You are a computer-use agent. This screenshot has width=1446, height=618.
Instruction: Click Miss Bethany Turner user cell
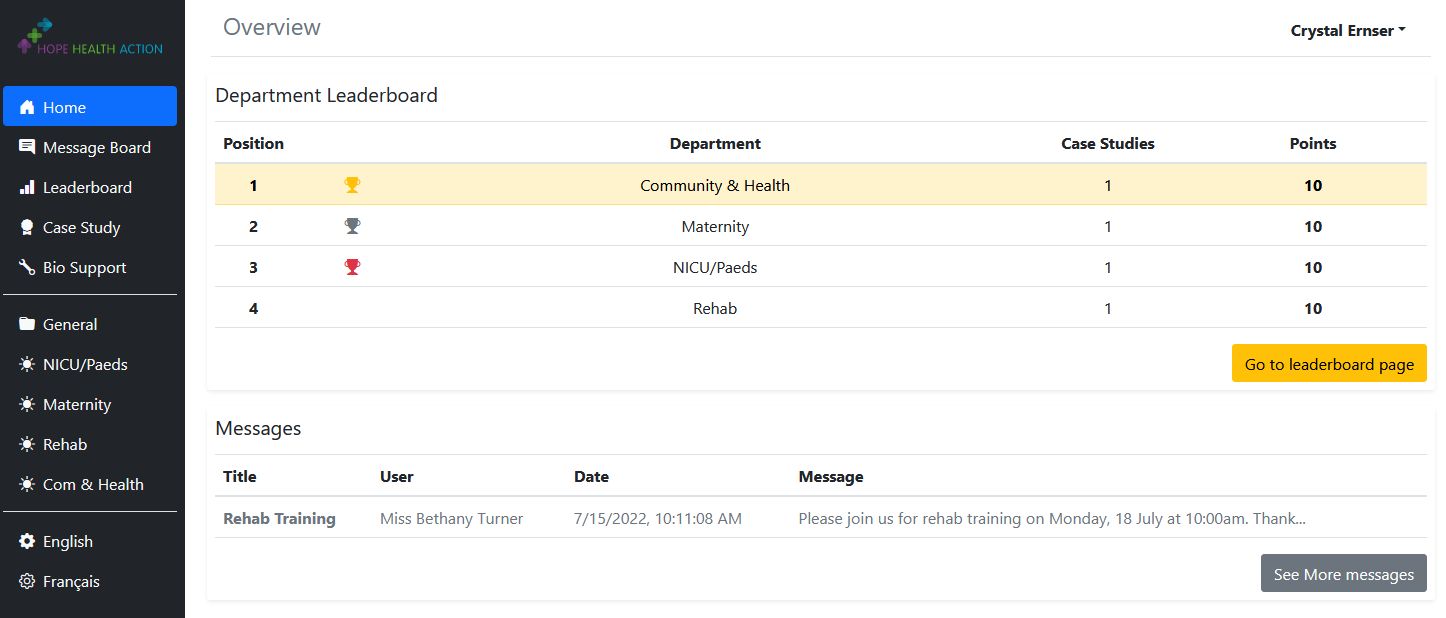tap(451, 518)
